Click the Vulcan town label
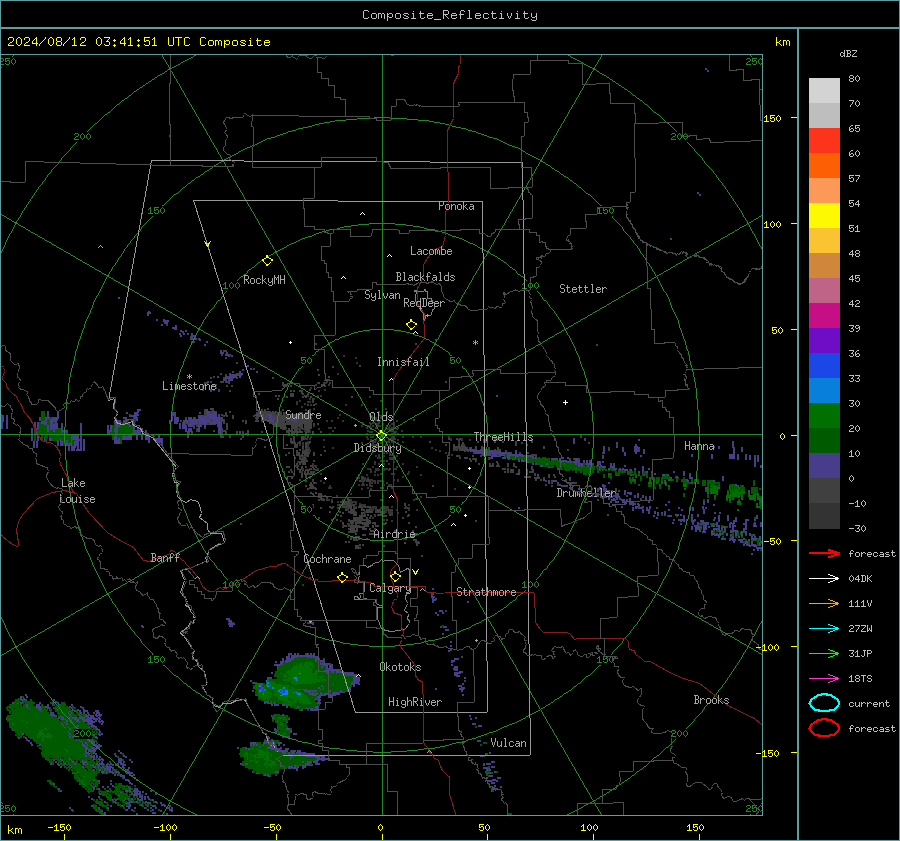The image size is (900, 841). click(x=508, y=743)
